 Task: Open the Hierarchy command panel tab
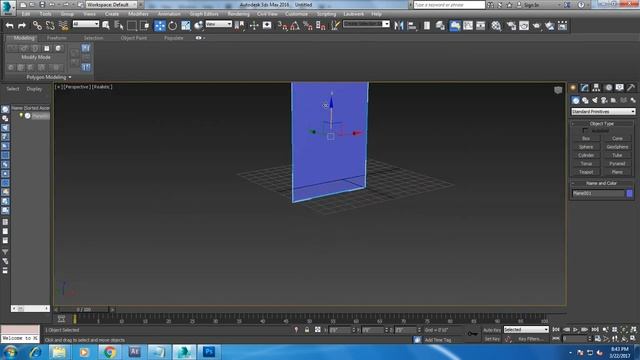click(x=596, y=87)
